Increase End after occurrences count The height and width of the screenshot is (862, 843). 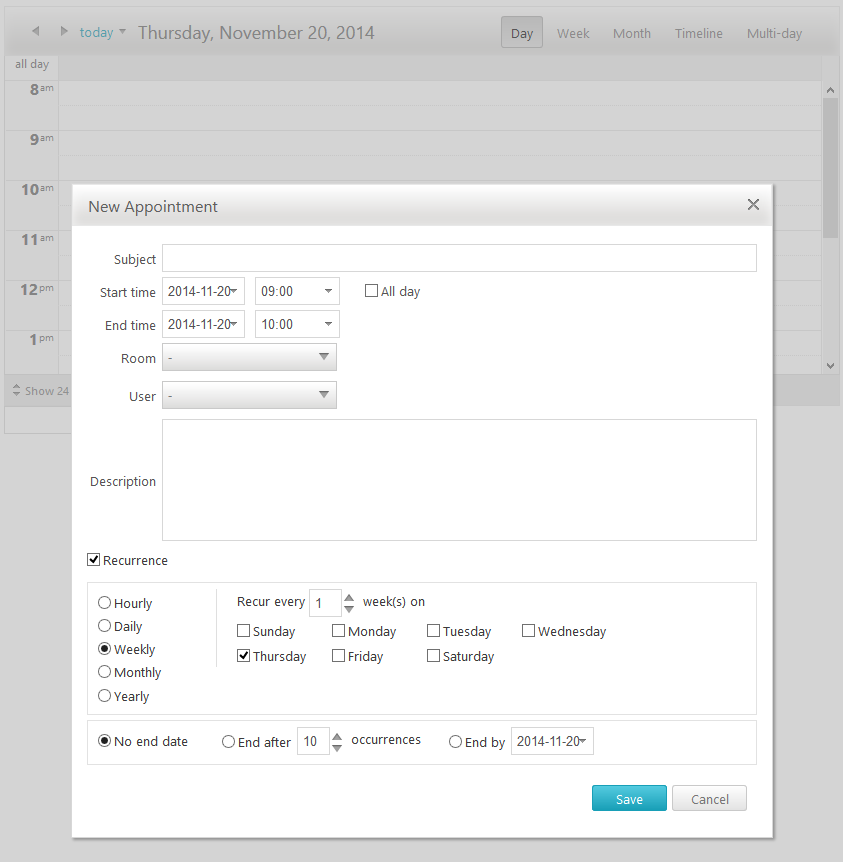(x=337, y=737)
